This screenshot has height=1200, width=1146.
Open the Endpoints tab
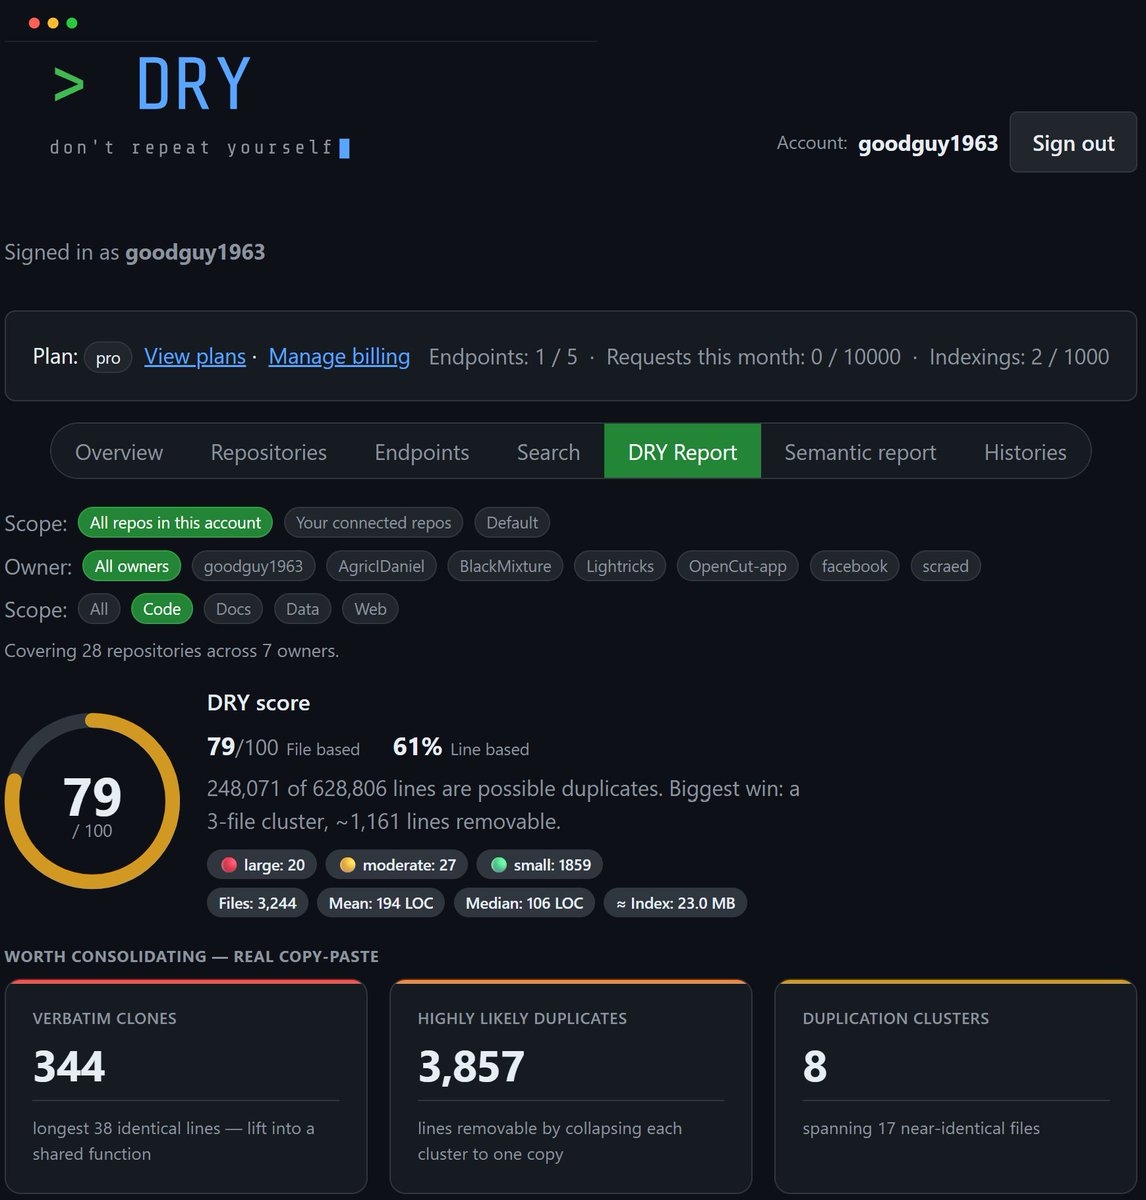422,452
